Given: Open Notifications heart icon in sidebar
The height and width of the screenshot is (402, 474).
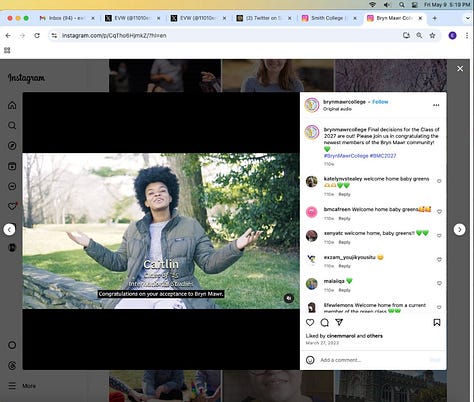Looking at the screenshot, I should [x=12, y=206].
